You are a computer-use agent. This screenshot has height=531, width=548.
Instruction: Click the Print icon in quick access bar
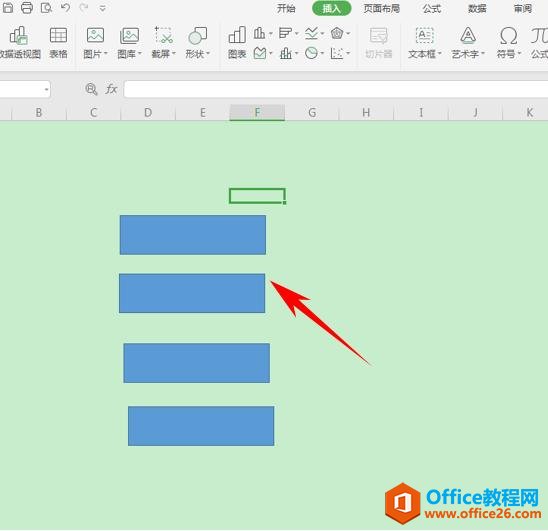point(27,7)
